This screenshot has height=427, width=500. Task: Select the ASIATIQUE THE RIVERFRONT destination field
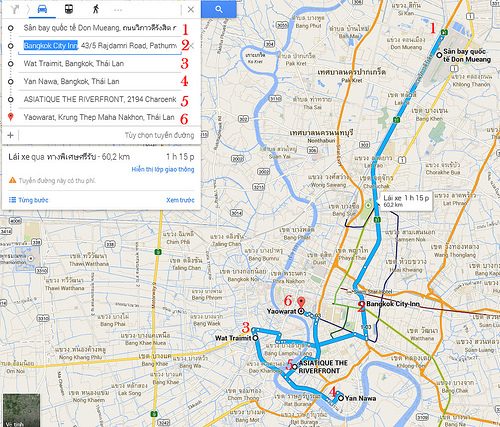[x=99, y=99]
